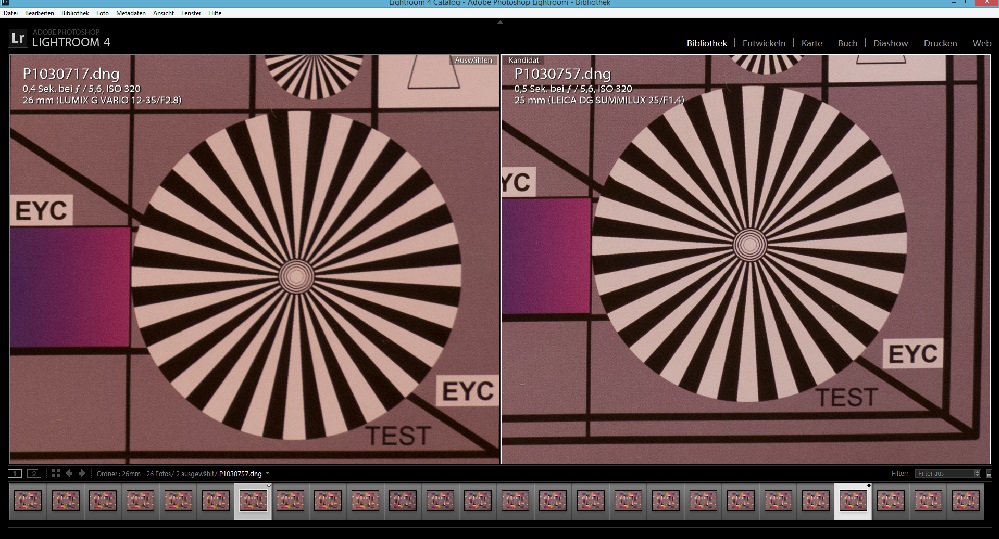The width and height of the screenshot is (999, 539).
Task: Select the highlighted Kandidat thumbnail in filmstrip
Action: click(852, 500)
